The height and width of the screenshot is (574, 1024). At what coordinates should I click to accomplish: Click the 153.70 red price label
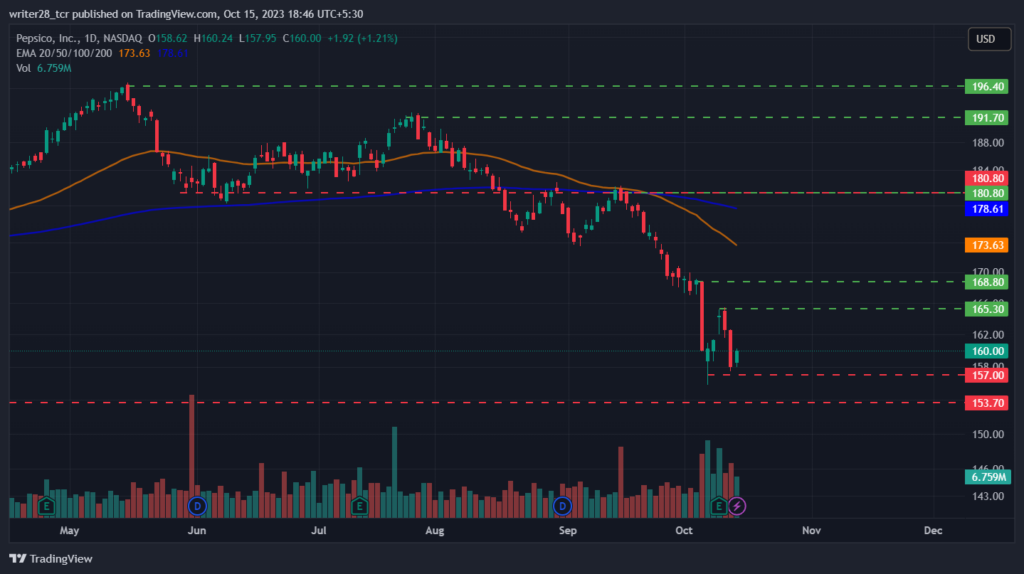click(987, 403)
